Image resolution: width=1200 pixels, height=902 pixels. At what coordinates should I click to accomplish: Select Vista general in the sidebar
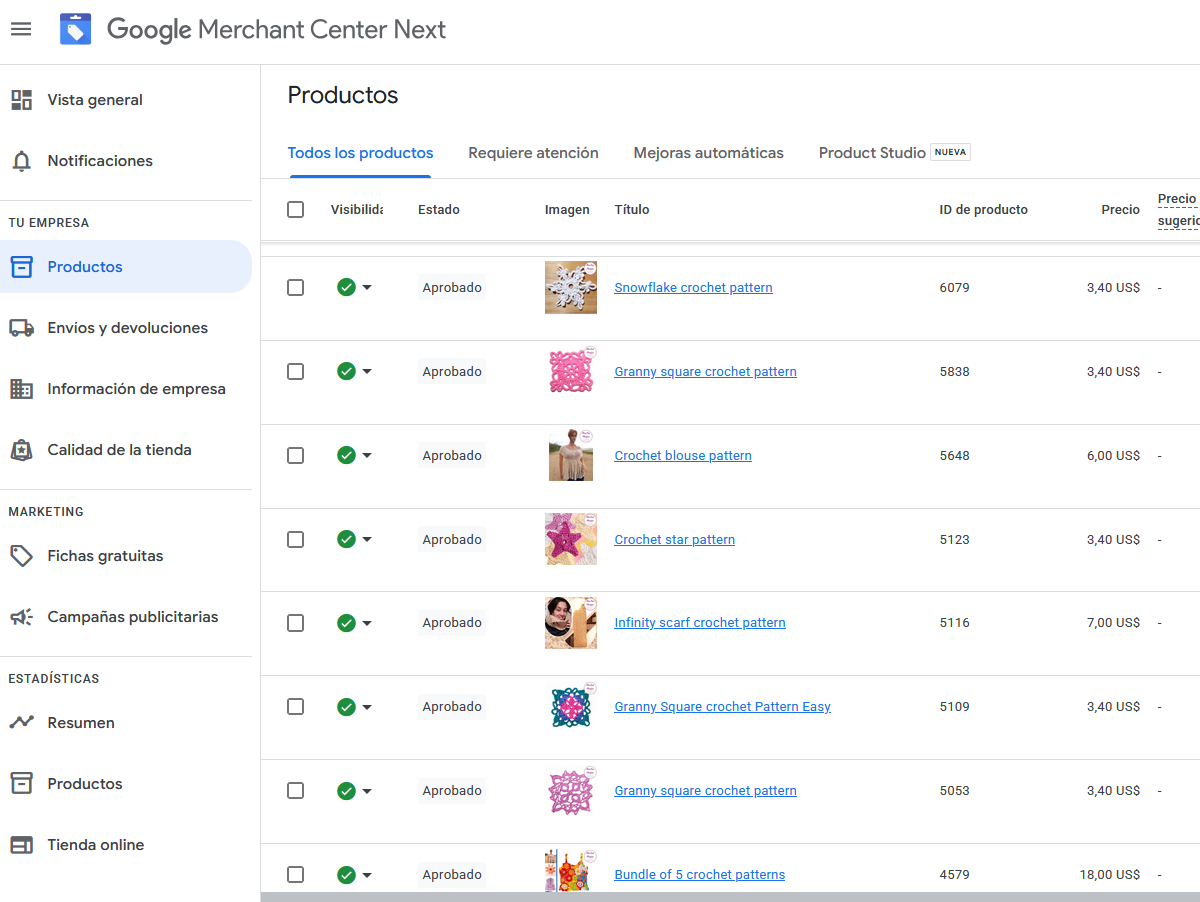point(95,99)
